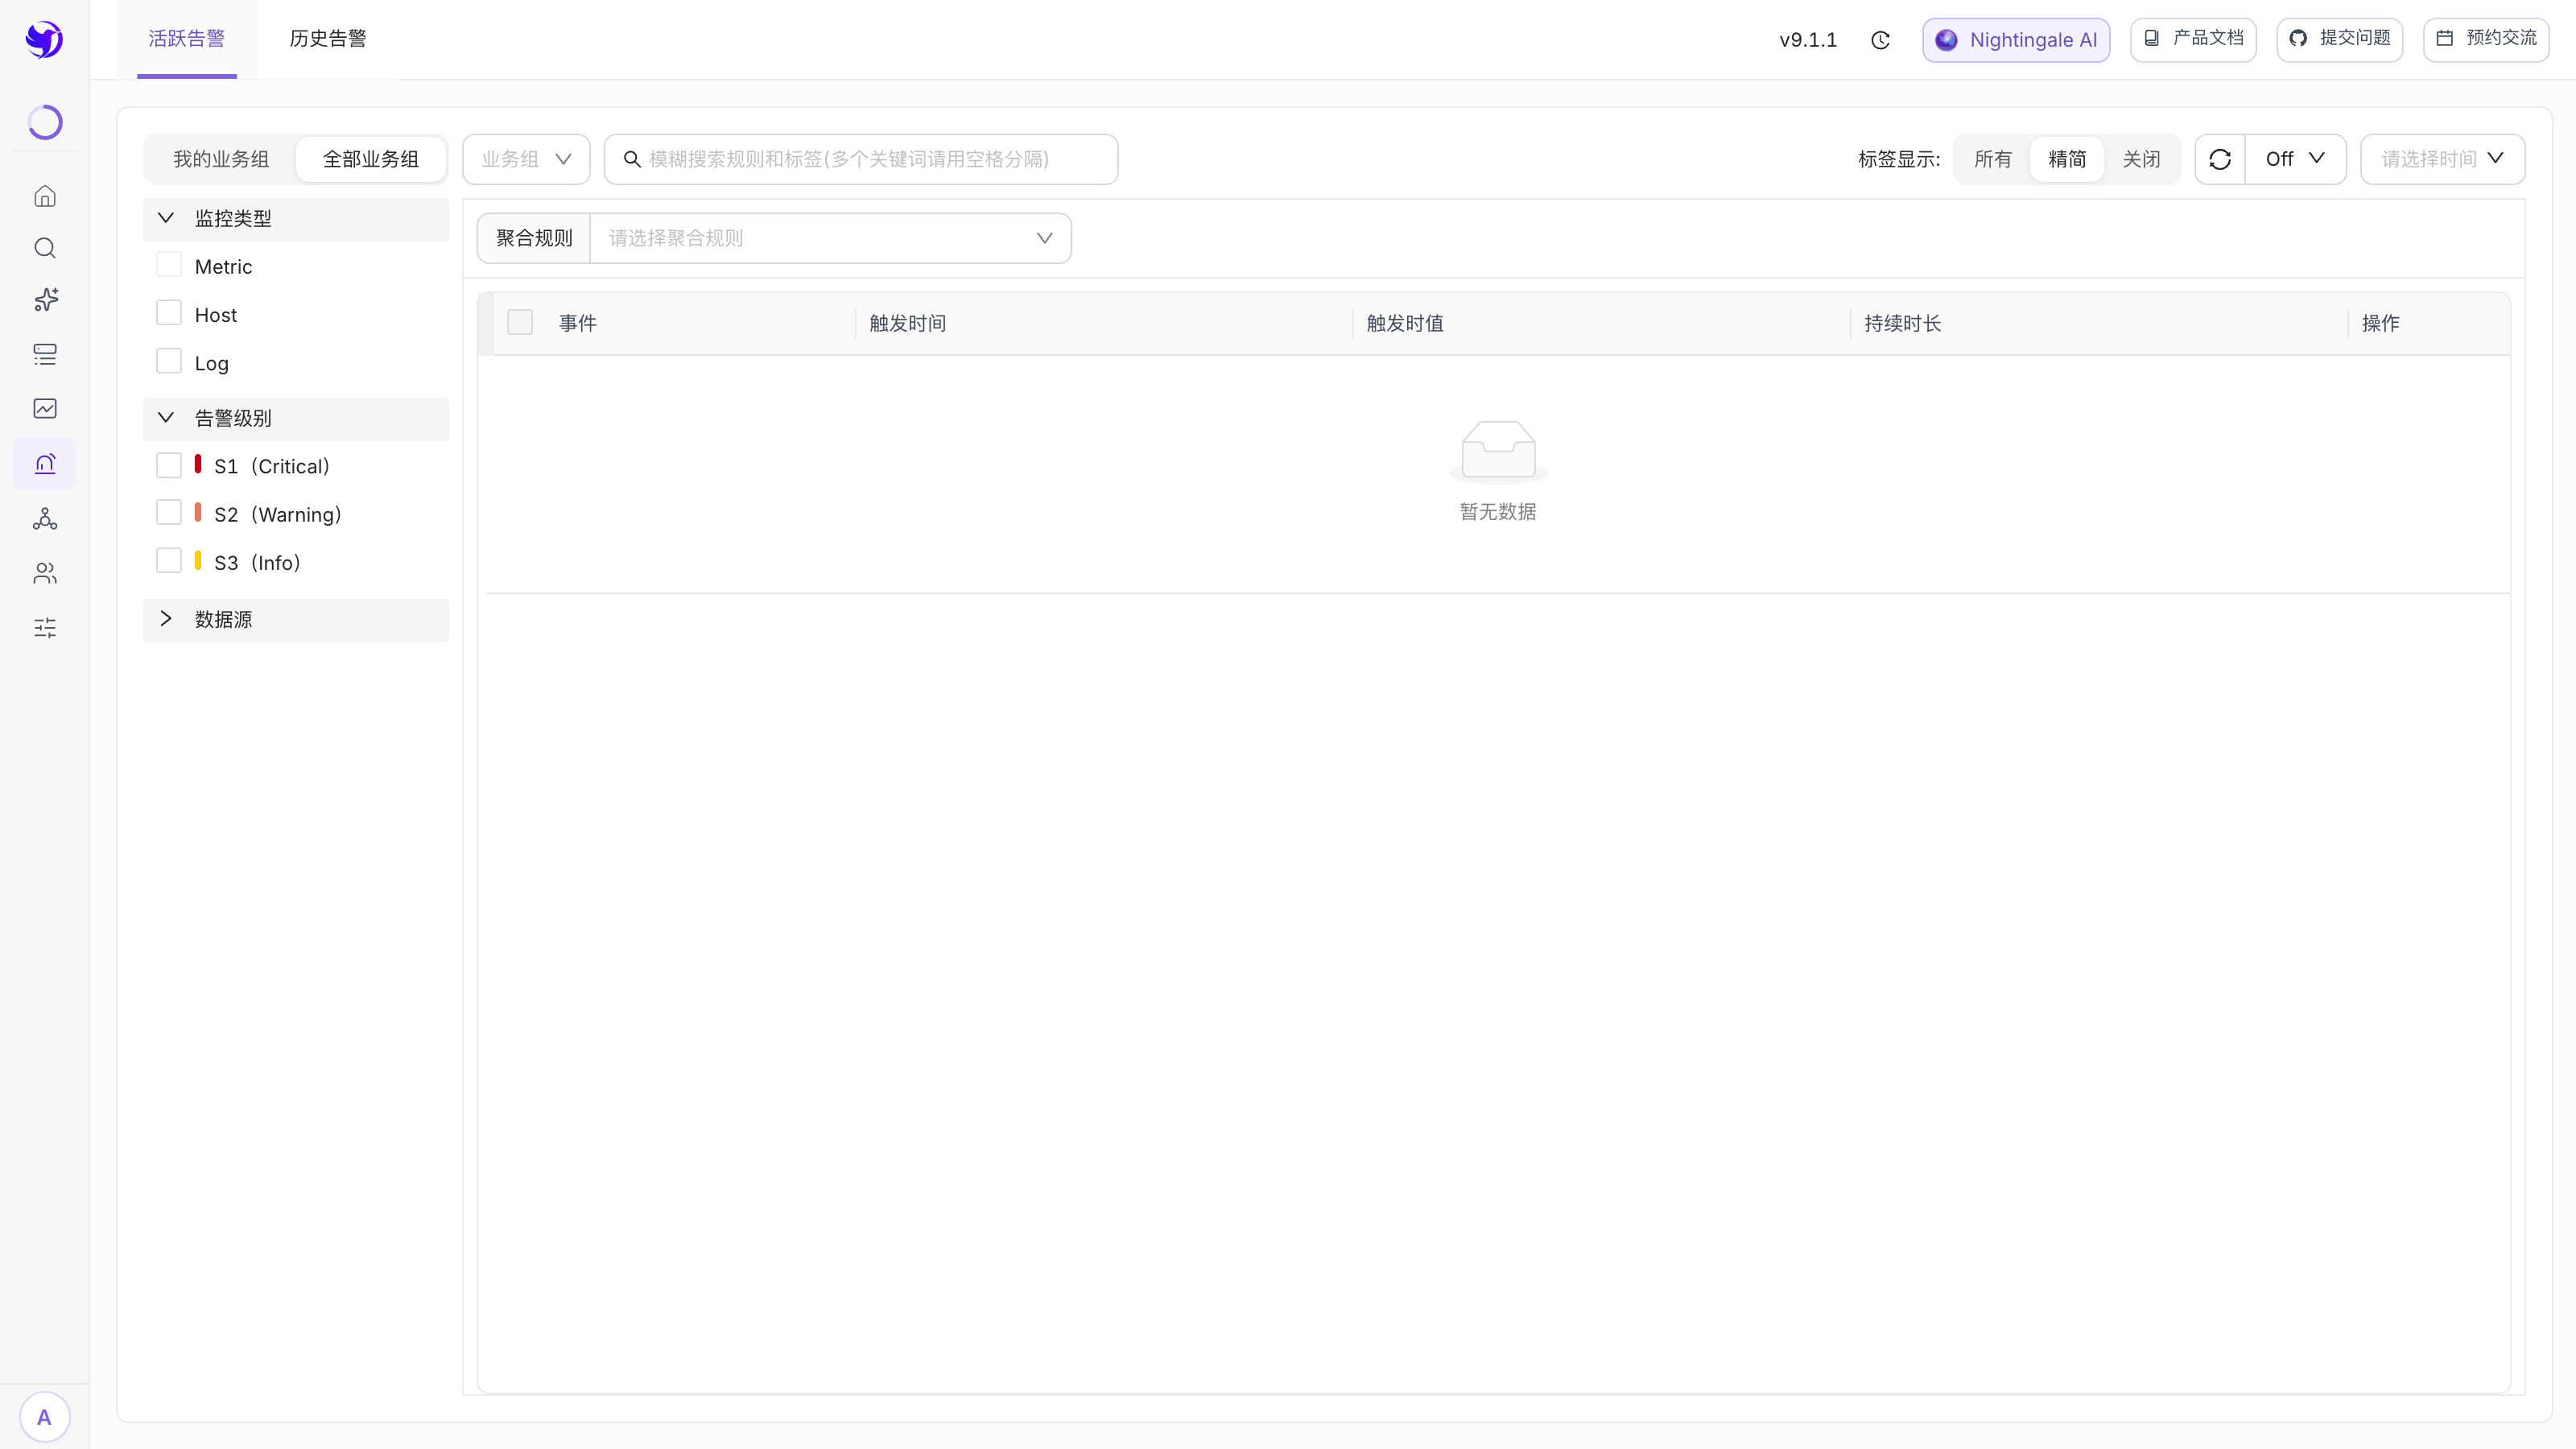Expand the 数据源 section
Image resolution: width=2576 pixels, height=1449 pixels.
pos(296,620)
